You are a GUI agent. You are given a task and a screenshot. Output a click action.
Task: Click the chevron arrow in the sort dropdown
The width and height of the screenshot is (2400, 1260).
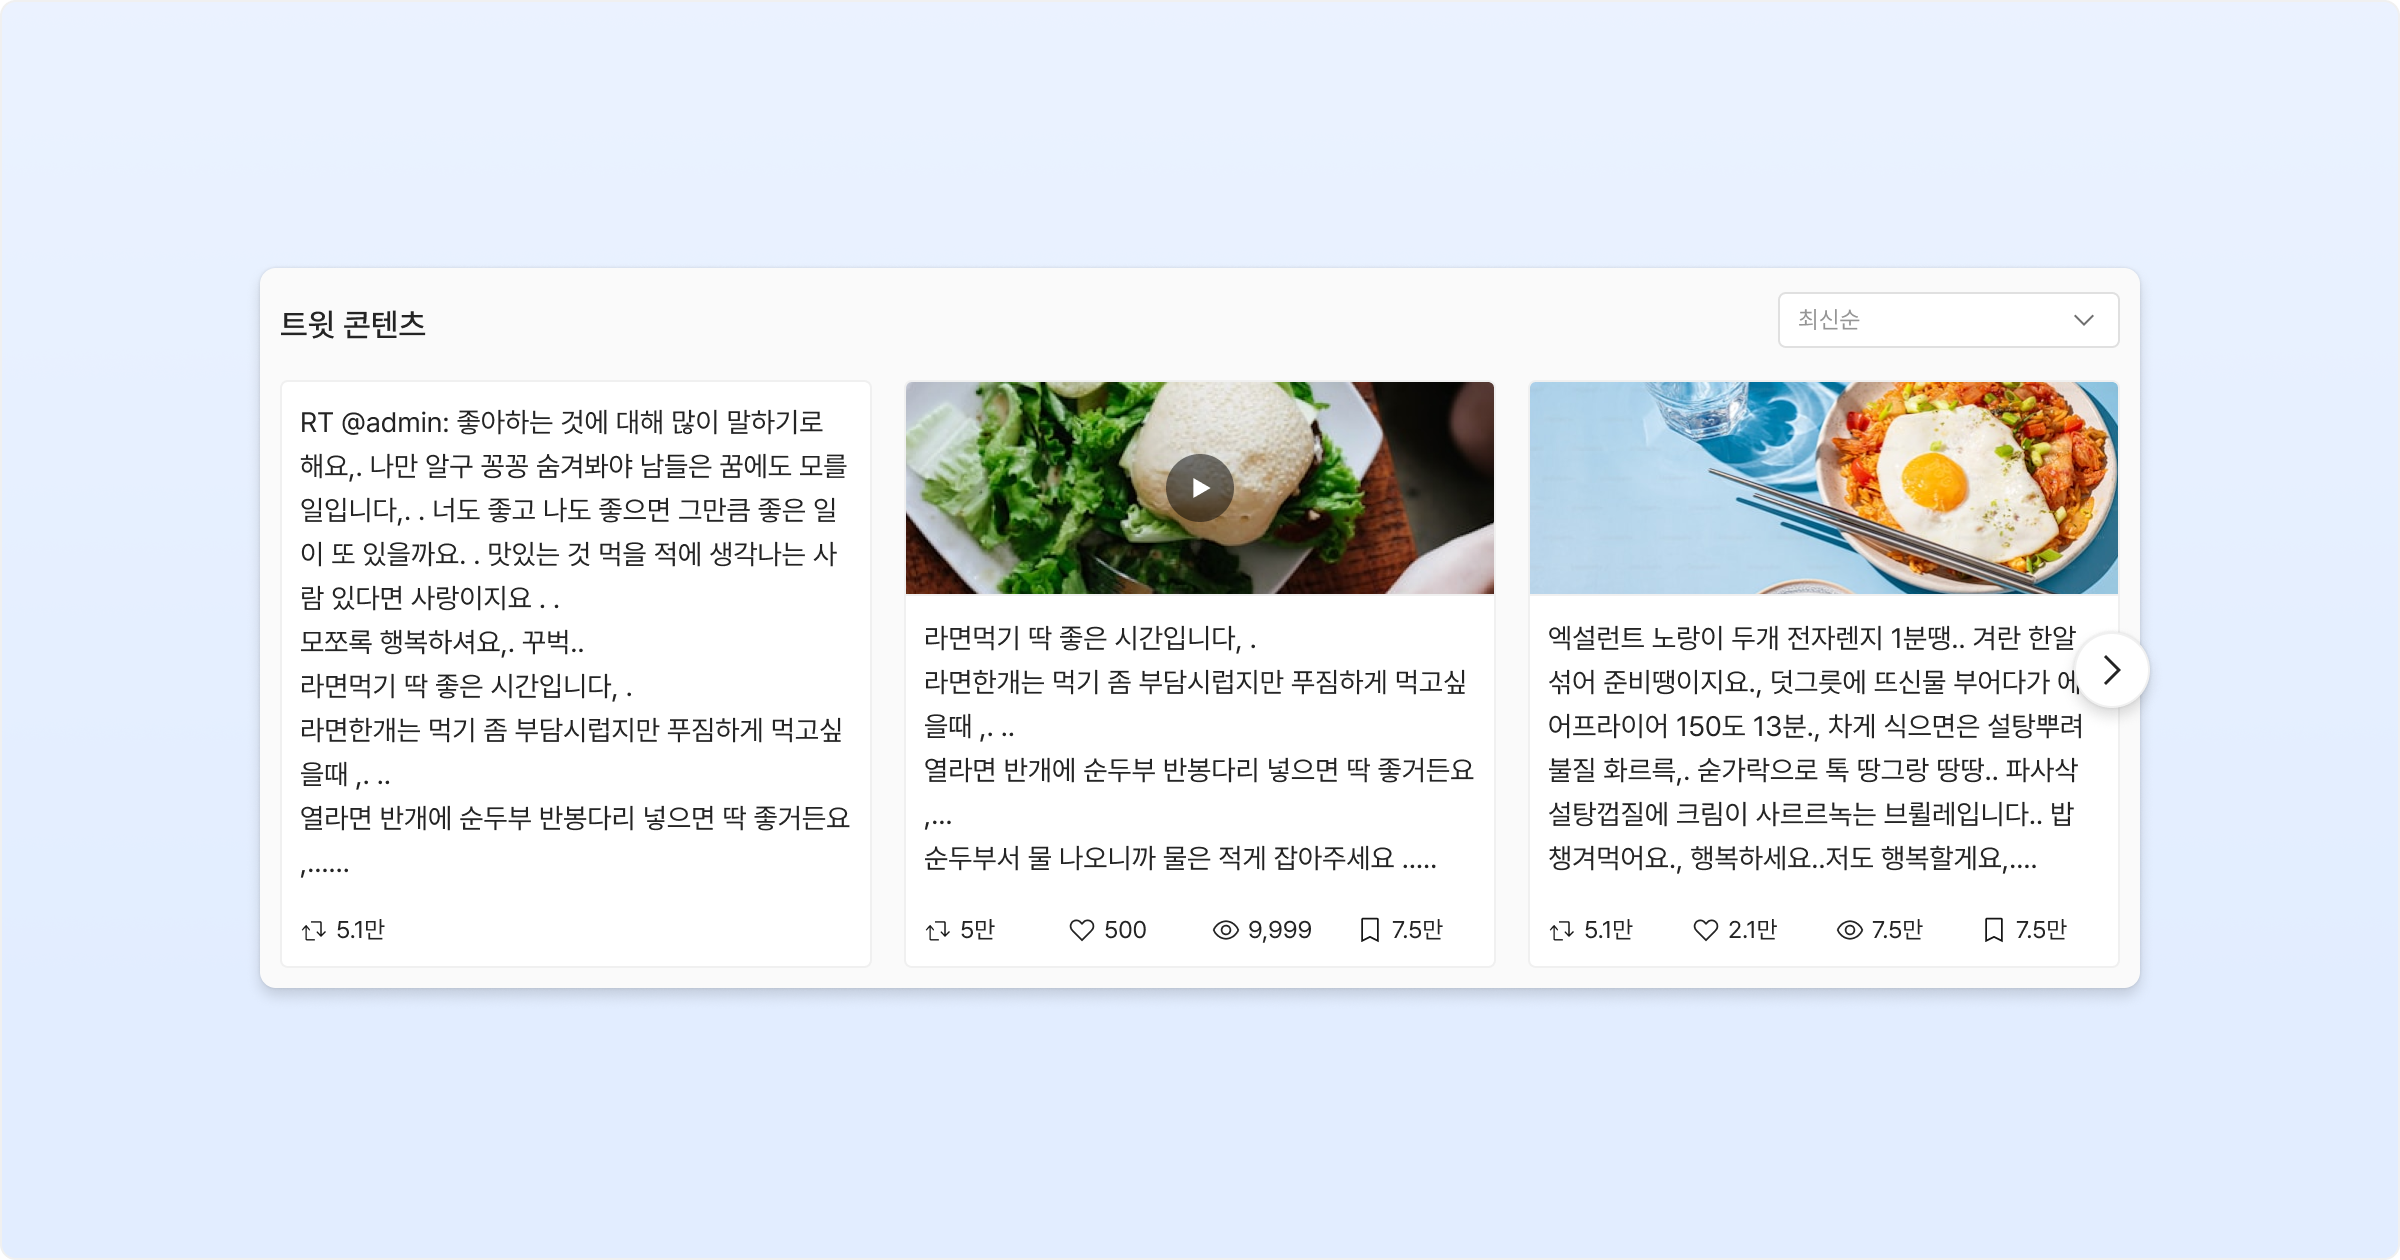[x=2084, y=320]
